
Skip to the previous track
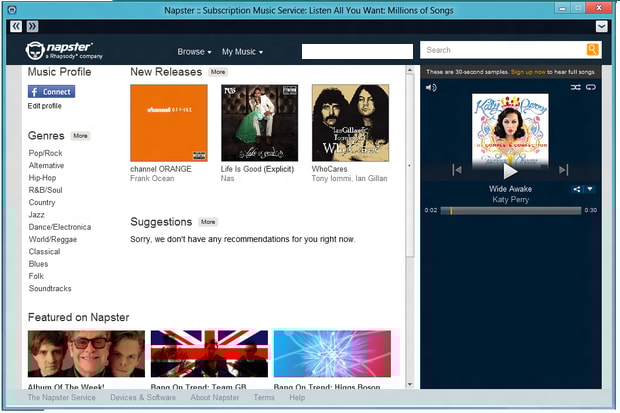(457, 170)
